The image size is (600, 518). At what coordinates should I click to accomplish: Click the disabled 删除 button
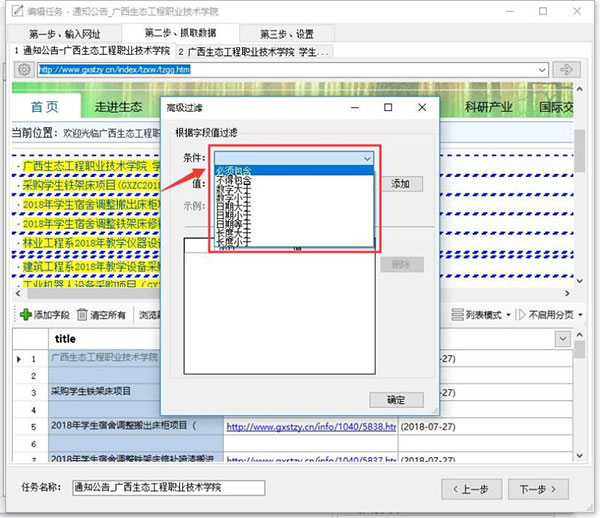[x=401, y=264]
